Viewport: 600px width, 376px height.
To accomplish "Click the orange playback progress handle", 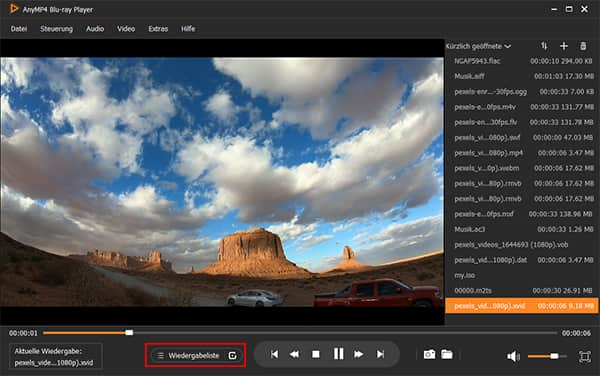I will 129,333.
